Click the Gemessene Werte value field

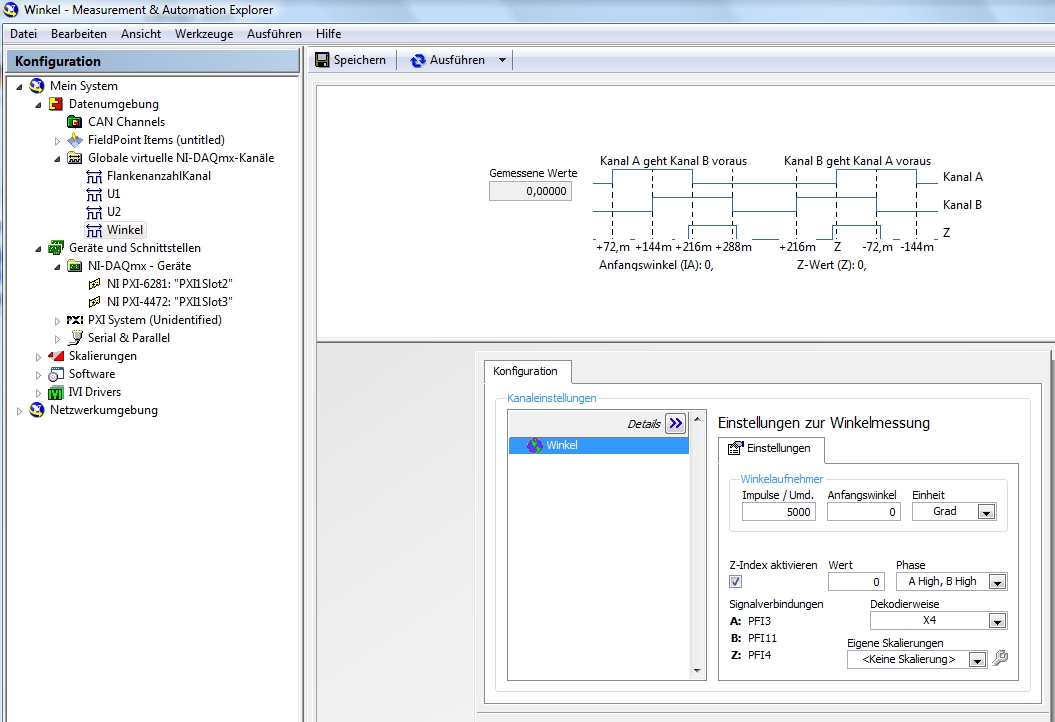tap(530, 191)
